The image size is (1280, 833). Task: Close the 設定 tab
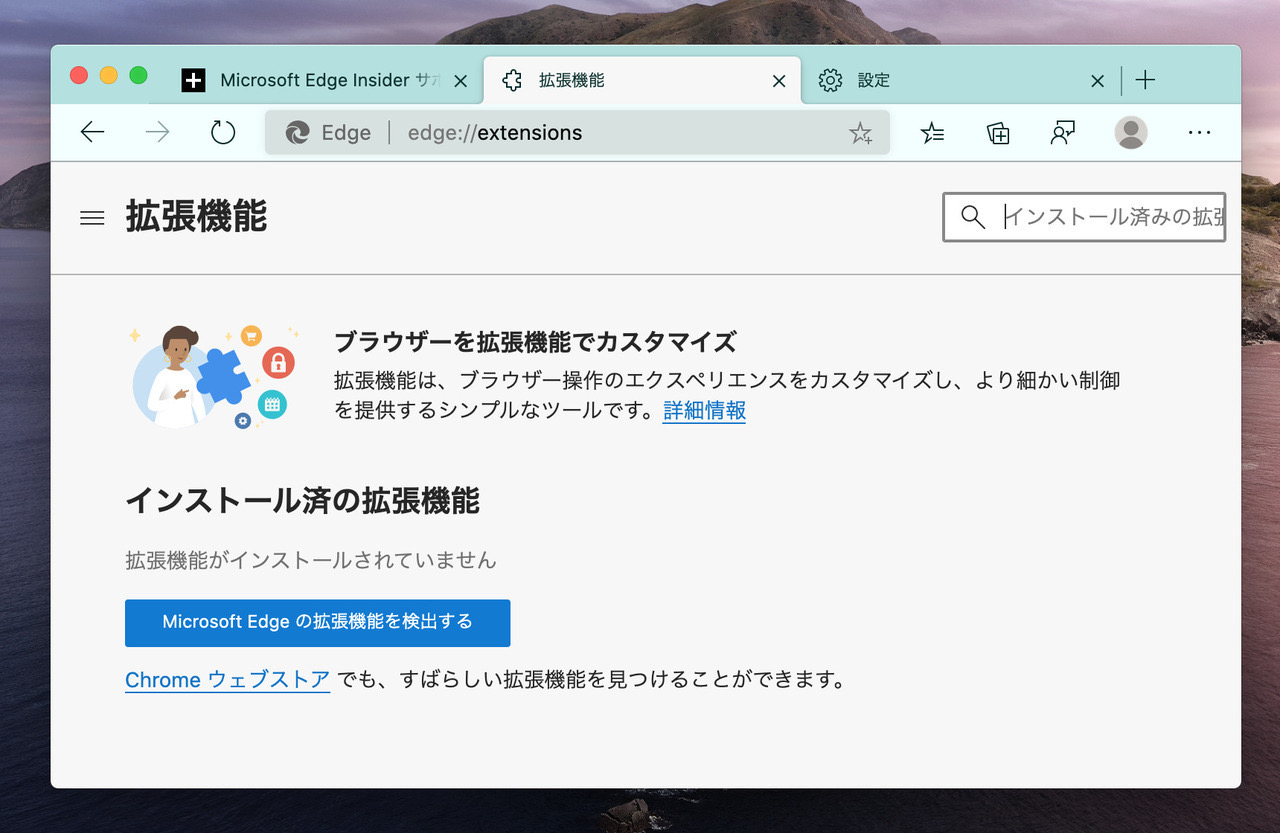[x=1097, y=81]
